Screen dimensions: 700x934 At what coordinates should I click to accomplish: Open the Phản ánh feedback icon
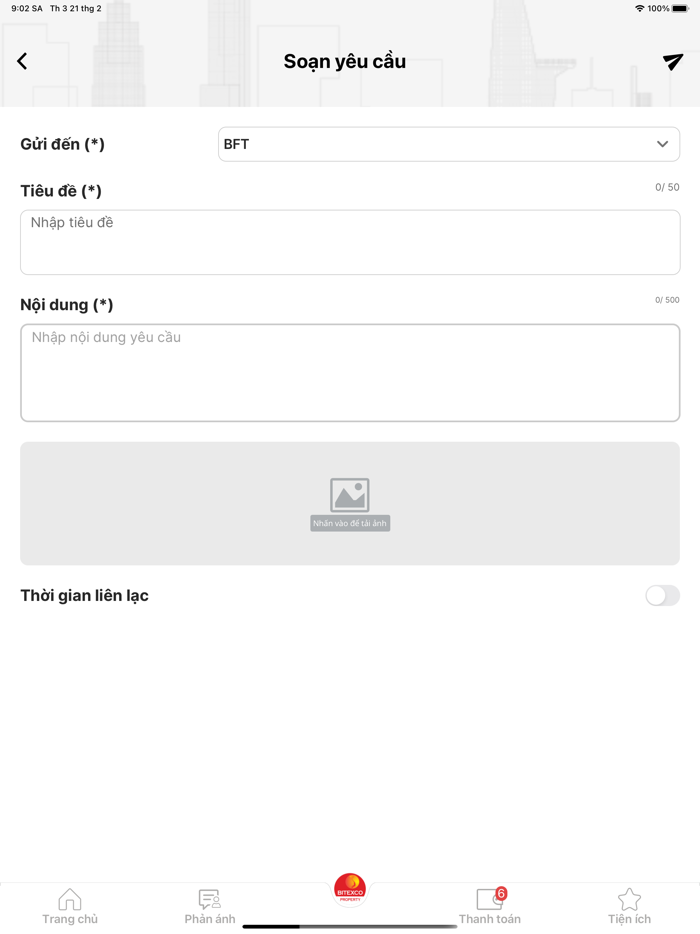[209, 899]
